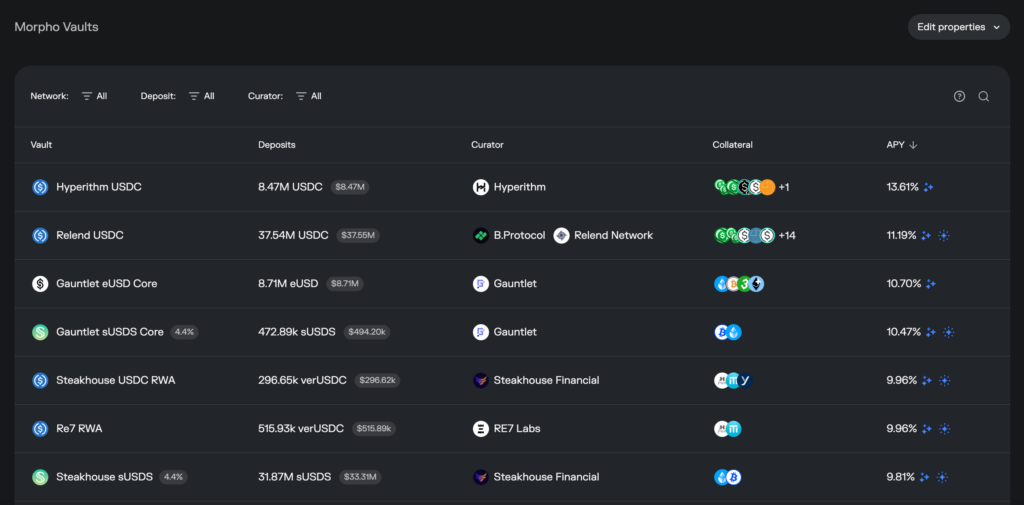The width and height of the screenshot is (1024, 505).
Task: Open the Steakhouse sUSDS vault
Action: click(104, 477)
